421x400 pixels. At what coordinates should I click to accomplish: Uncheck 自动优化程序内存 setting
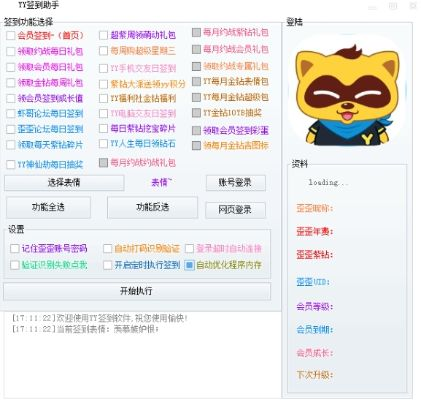pyautogui.click(x=189, y=265)
